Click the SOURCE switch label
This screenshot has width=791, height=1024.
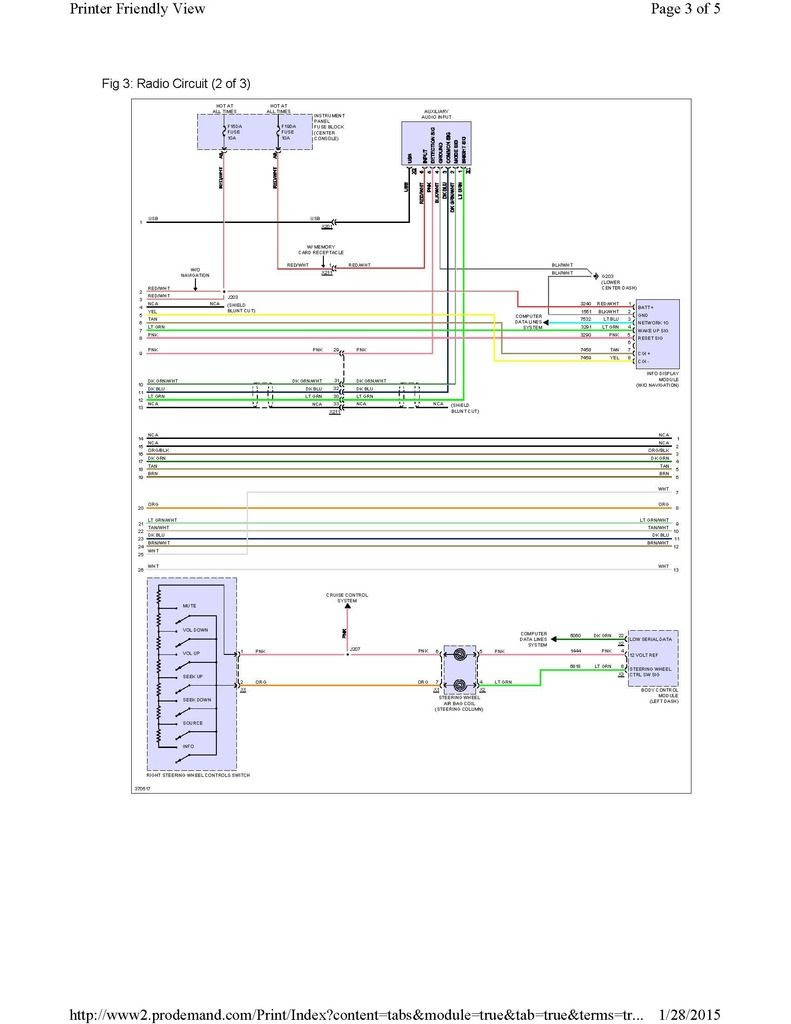pos(193,723)
